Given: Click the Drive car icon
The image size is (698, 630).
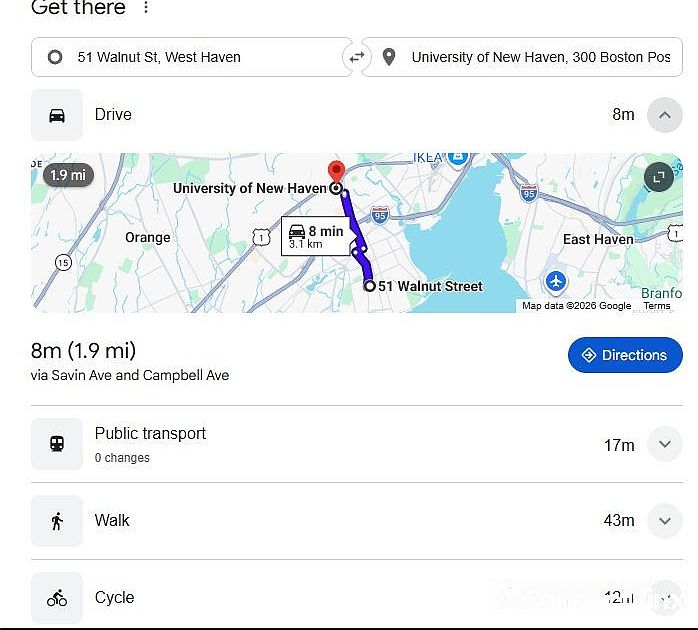Looking at the screenshot, I should coord(57,115).
